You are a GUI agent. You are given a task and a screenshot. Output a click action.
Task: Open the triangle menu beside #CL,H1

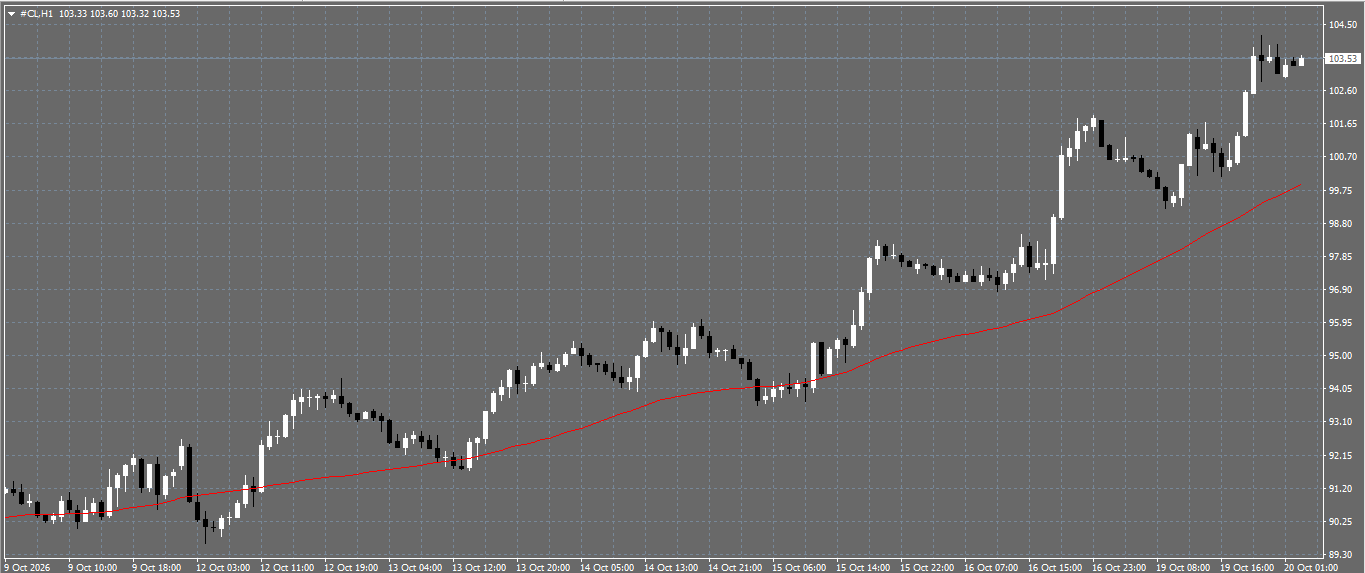[x=11, y=14]
